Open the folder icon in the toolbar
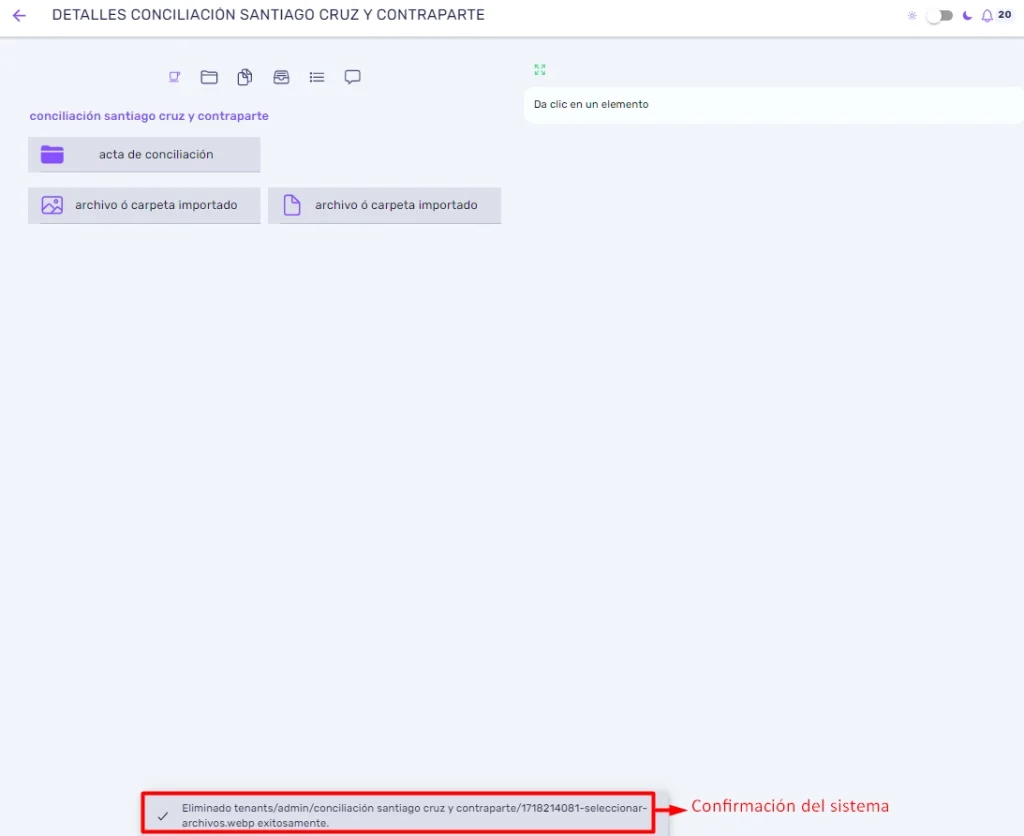The height and width of the screenshot is (836, 1024). point(209,77)
